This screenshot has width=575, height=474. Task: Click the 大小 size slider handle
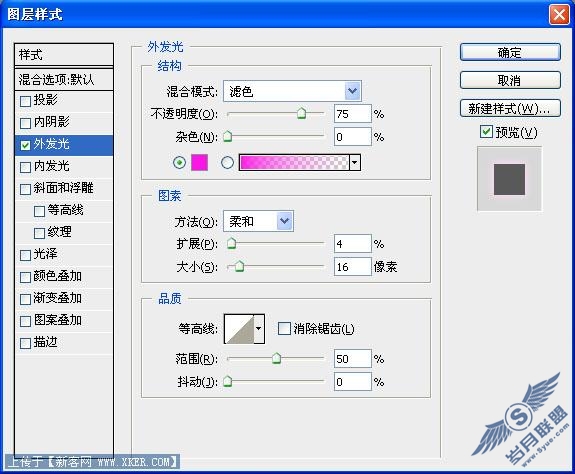pos(239,266)
